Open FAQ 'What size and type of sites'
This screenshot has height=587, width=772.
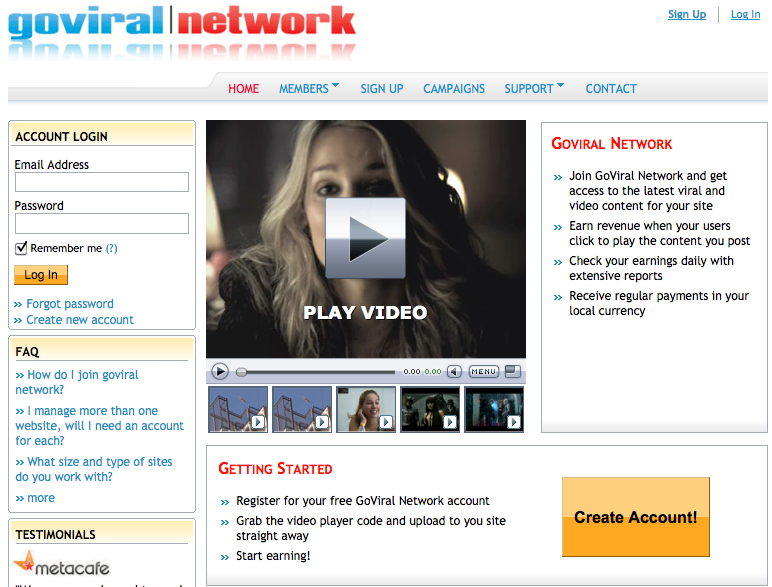tap(94, 469)
